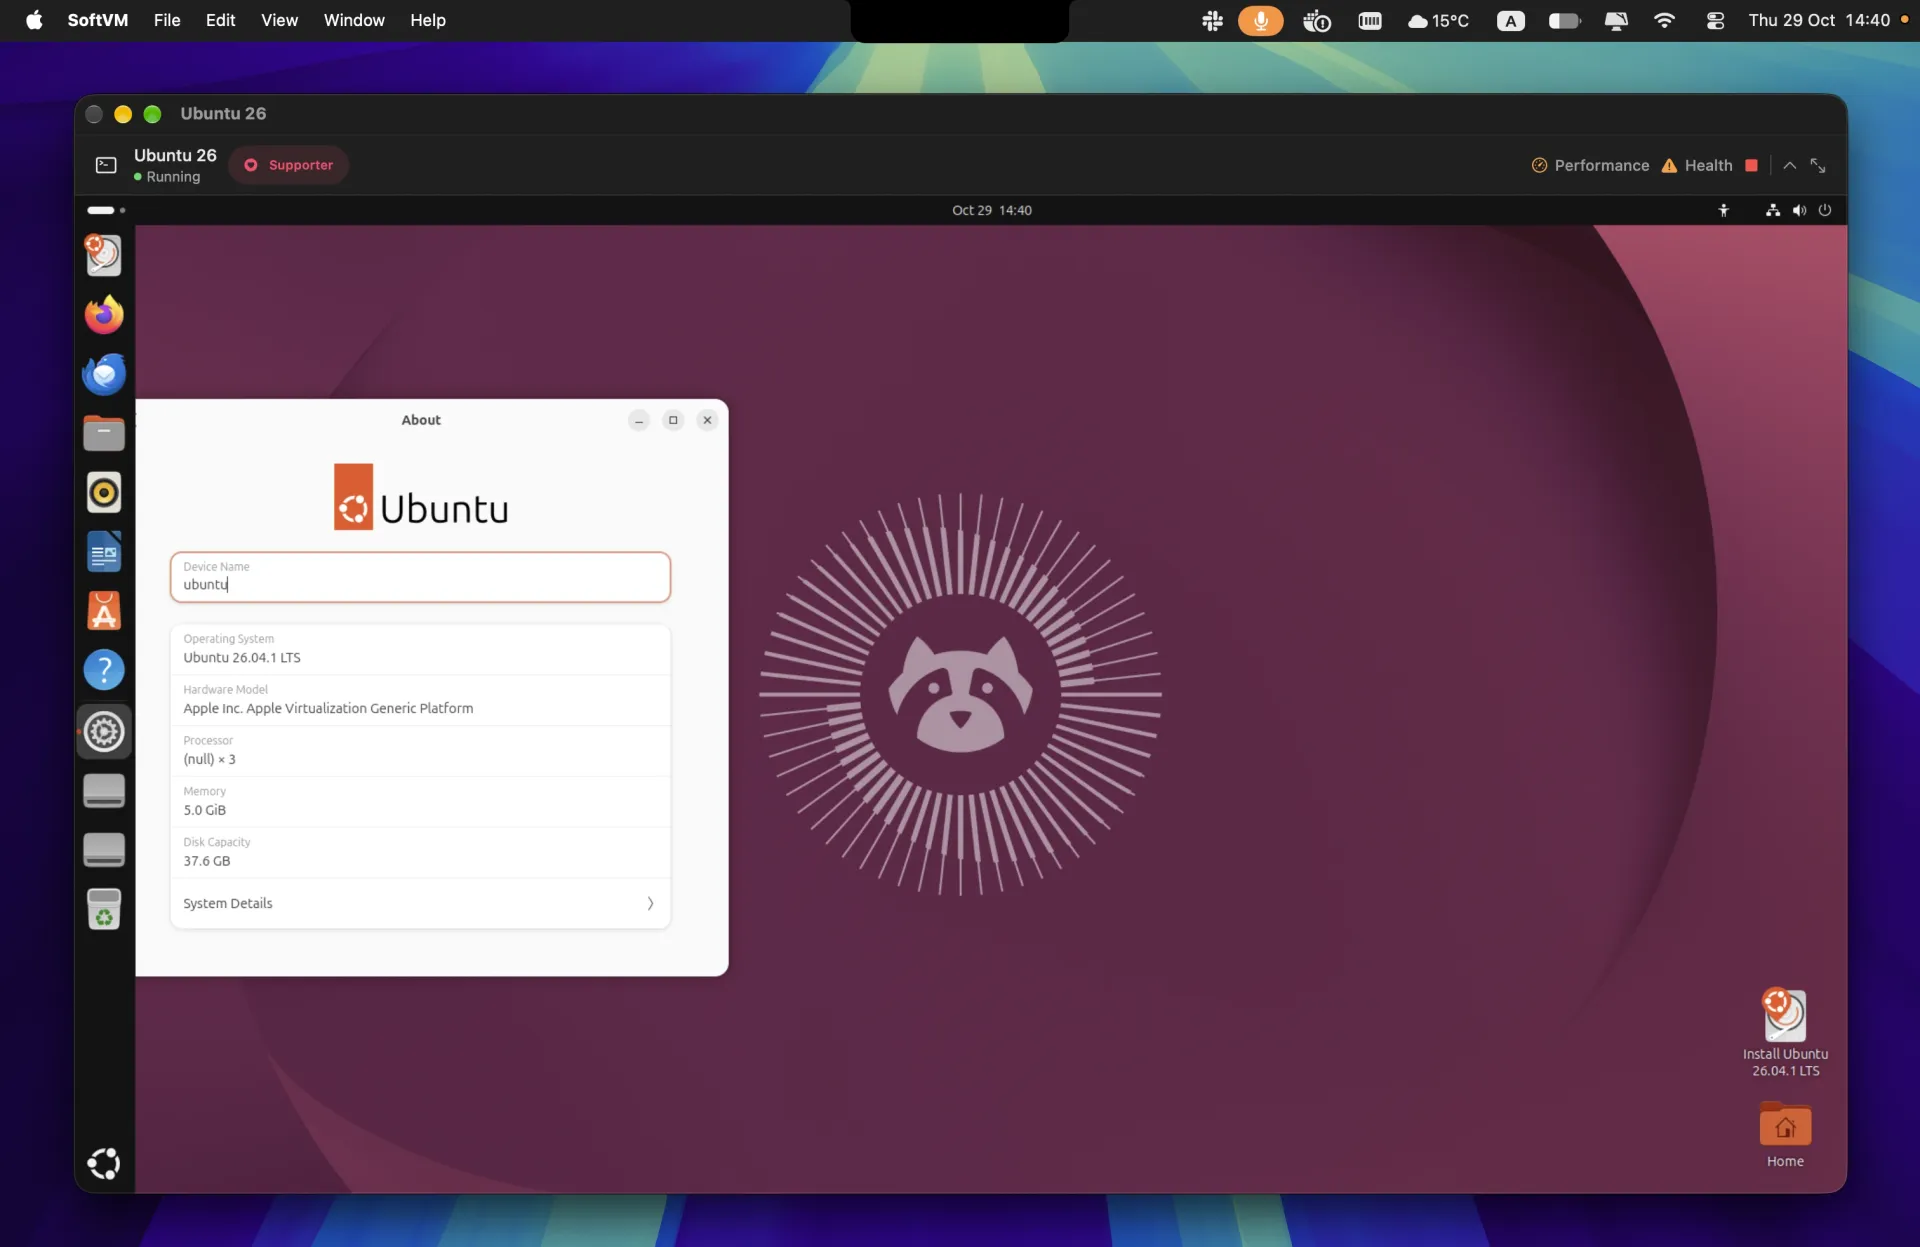Click the Settings gear in the dock

point(104,732)
